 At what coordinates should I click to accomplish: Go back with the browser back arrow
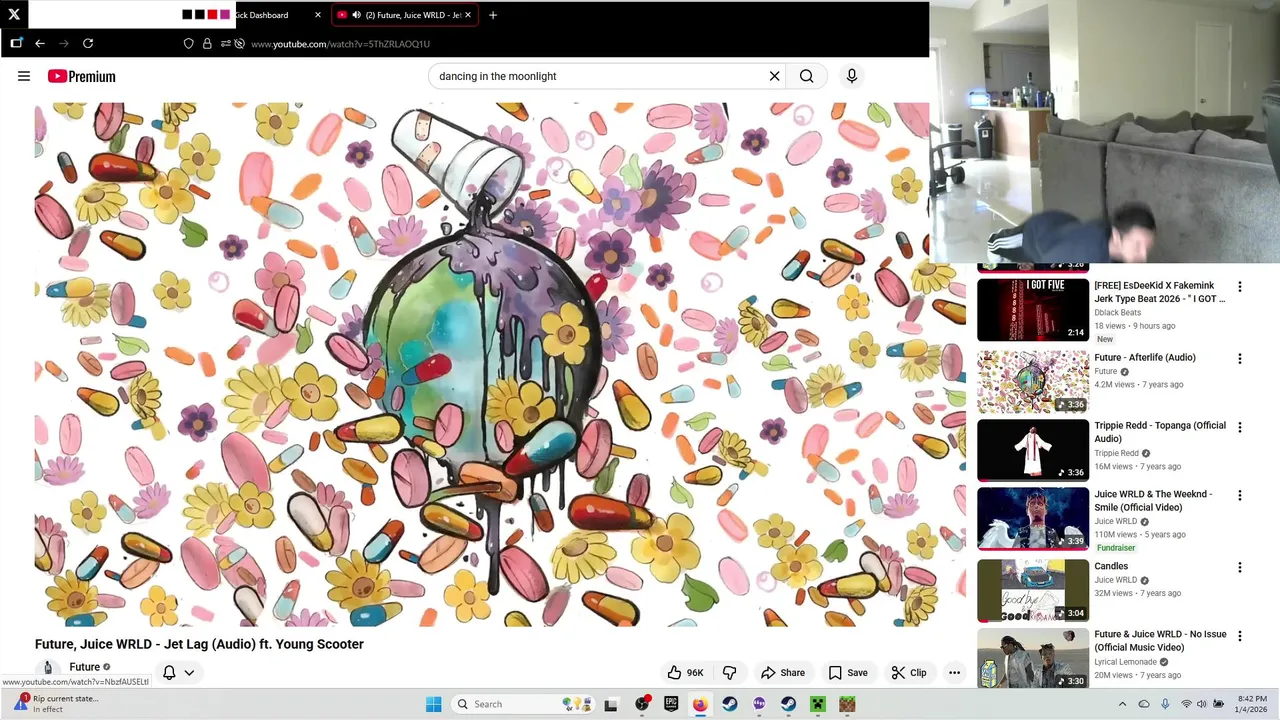(40, 43)
